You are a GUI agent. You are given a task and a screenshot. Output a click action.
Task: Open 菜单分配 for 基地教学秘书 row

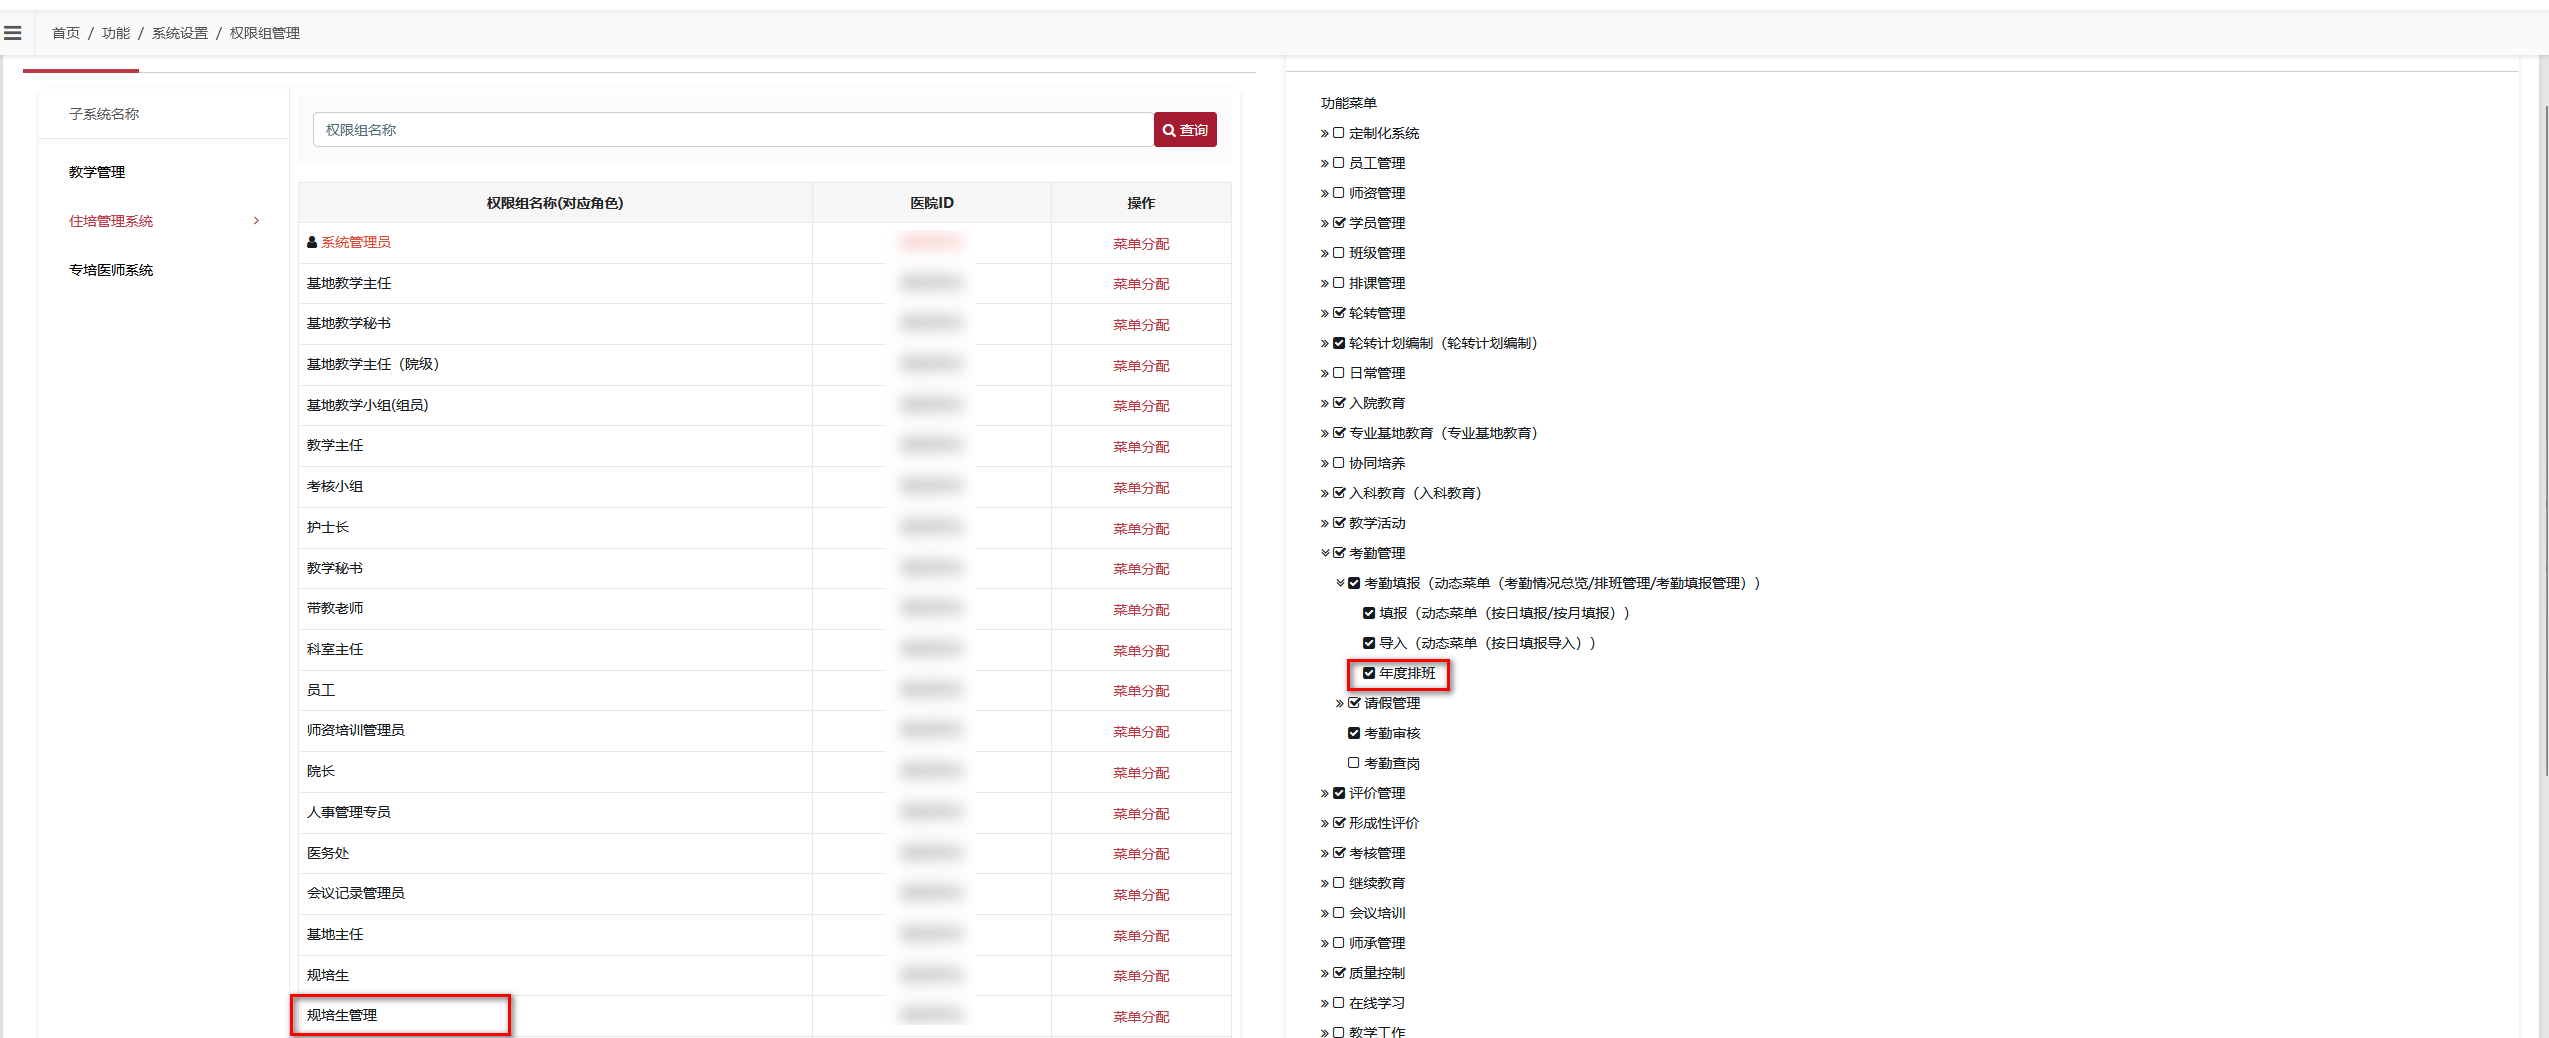point(1141,325)
